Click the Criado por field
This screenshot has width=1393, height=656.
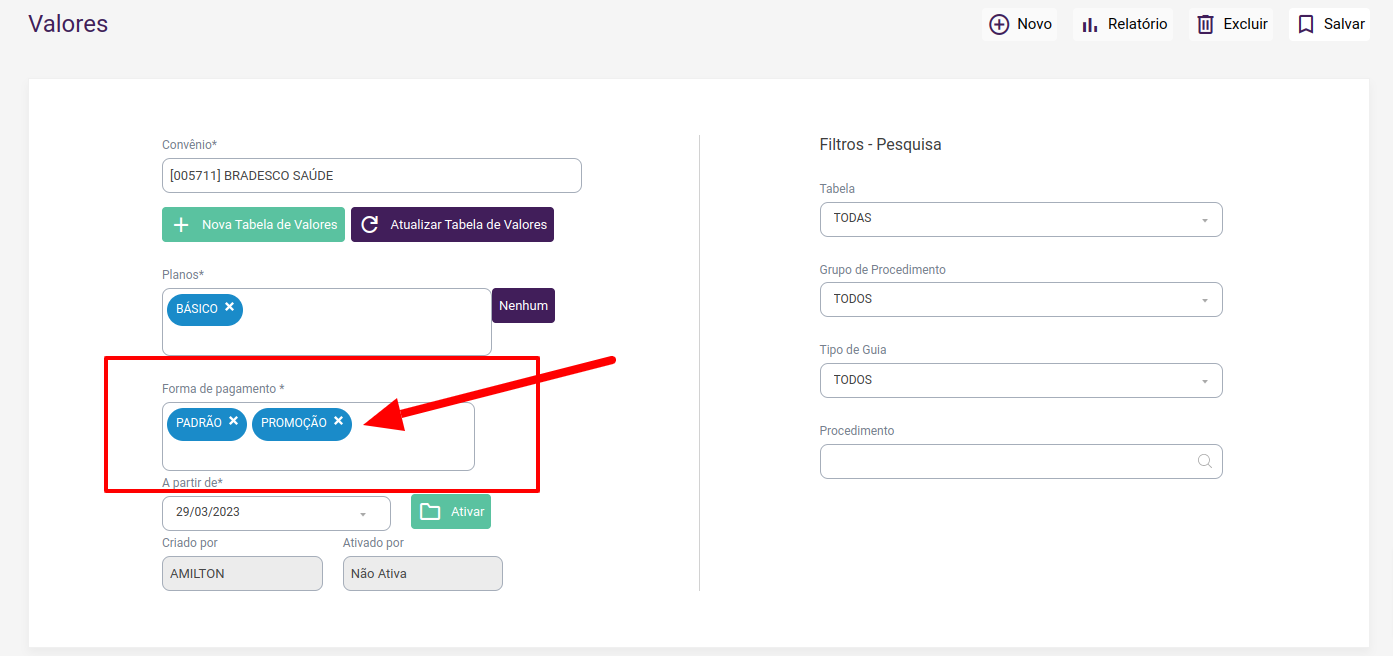tap(242, 574)
